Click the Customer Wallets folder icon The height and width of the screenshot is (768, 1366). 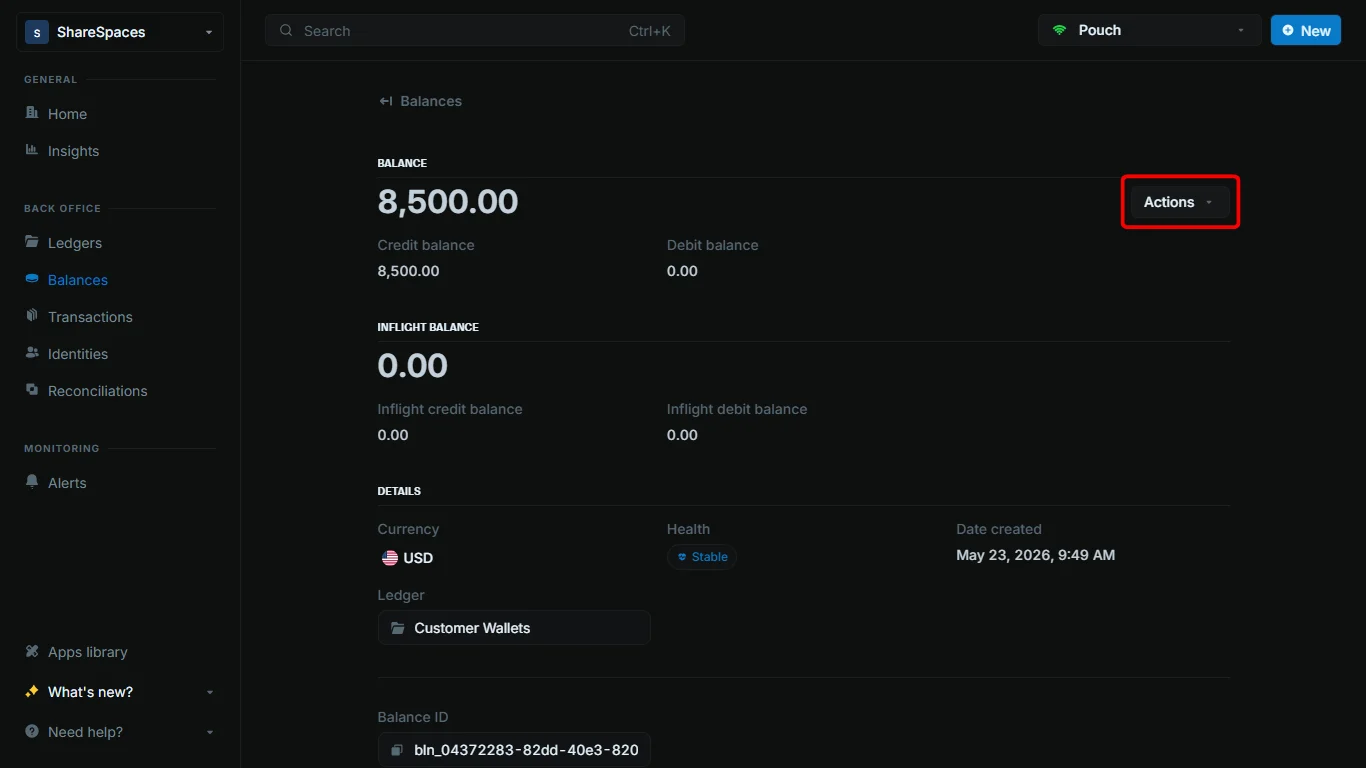(397, 628)
